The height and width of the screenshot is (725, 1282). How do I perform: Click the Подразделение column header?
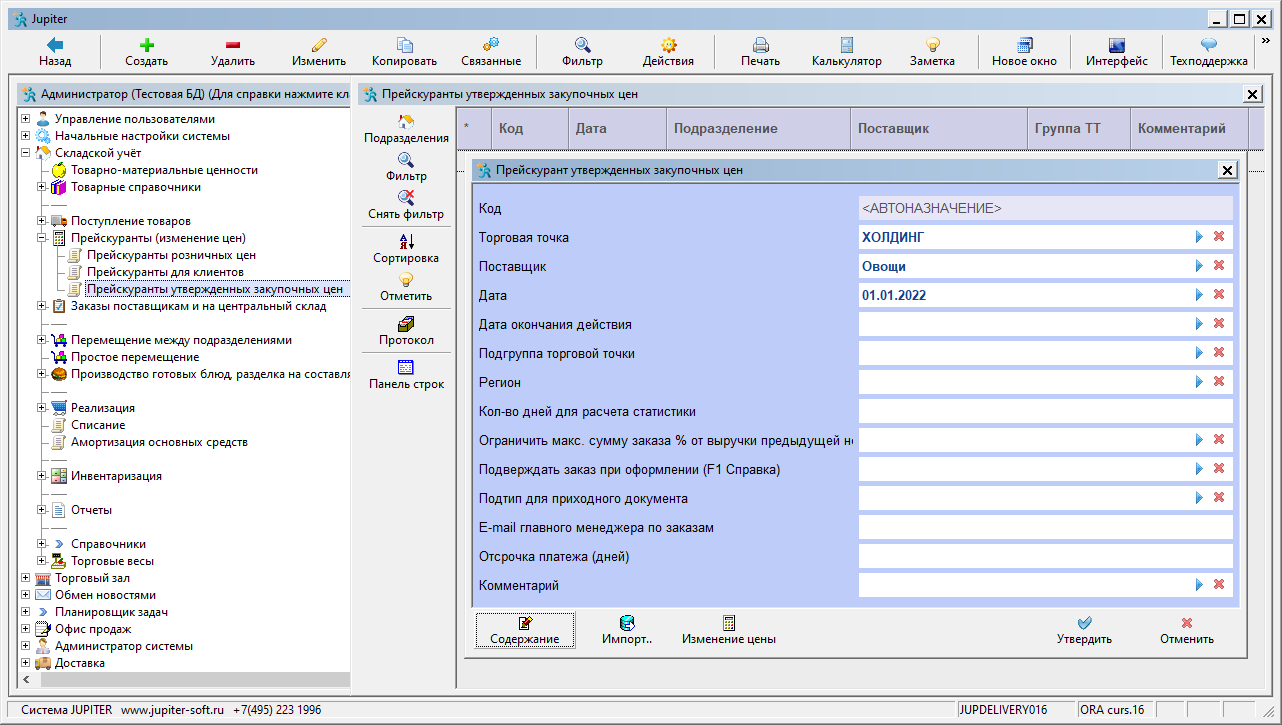pyautogui.click(x=758, y=129)
